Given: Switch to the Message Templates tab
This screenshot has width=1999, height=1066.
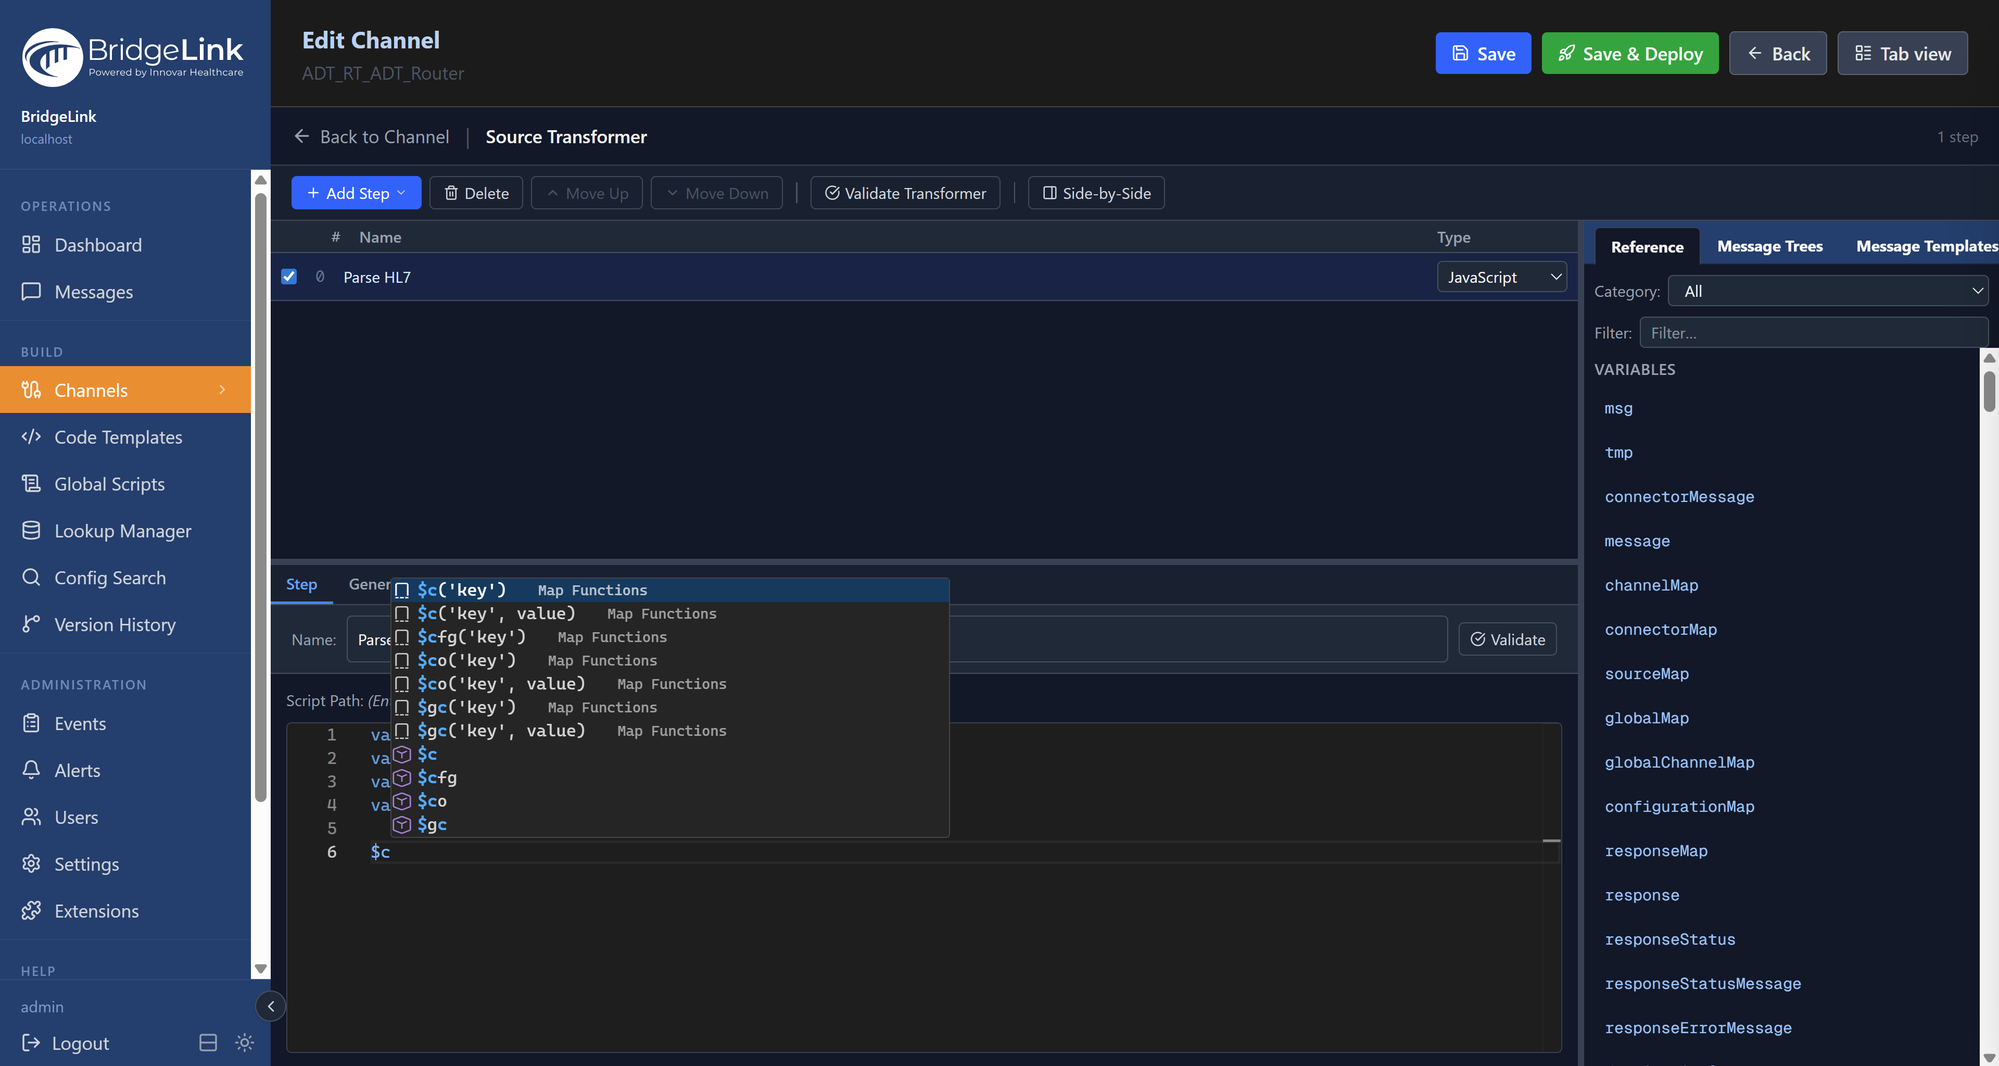Looking at the screenshot, I should click(x=1926, y=246).
